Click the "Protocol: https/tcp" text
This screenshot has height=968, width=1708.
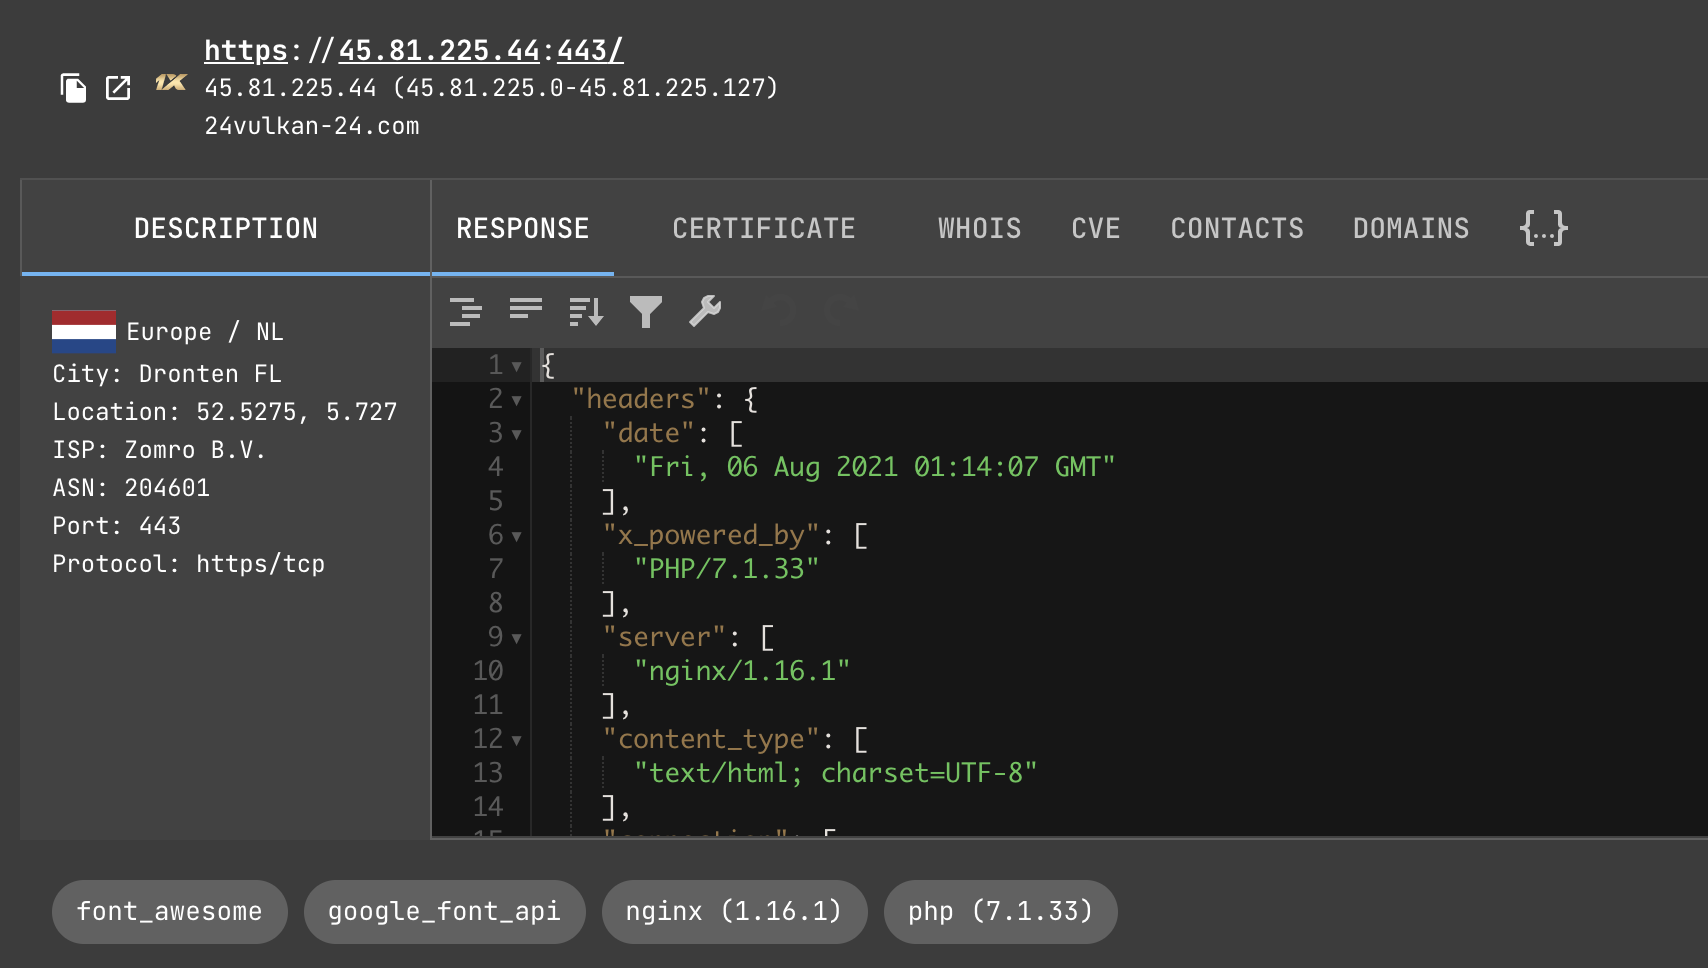tap(189, 564)
